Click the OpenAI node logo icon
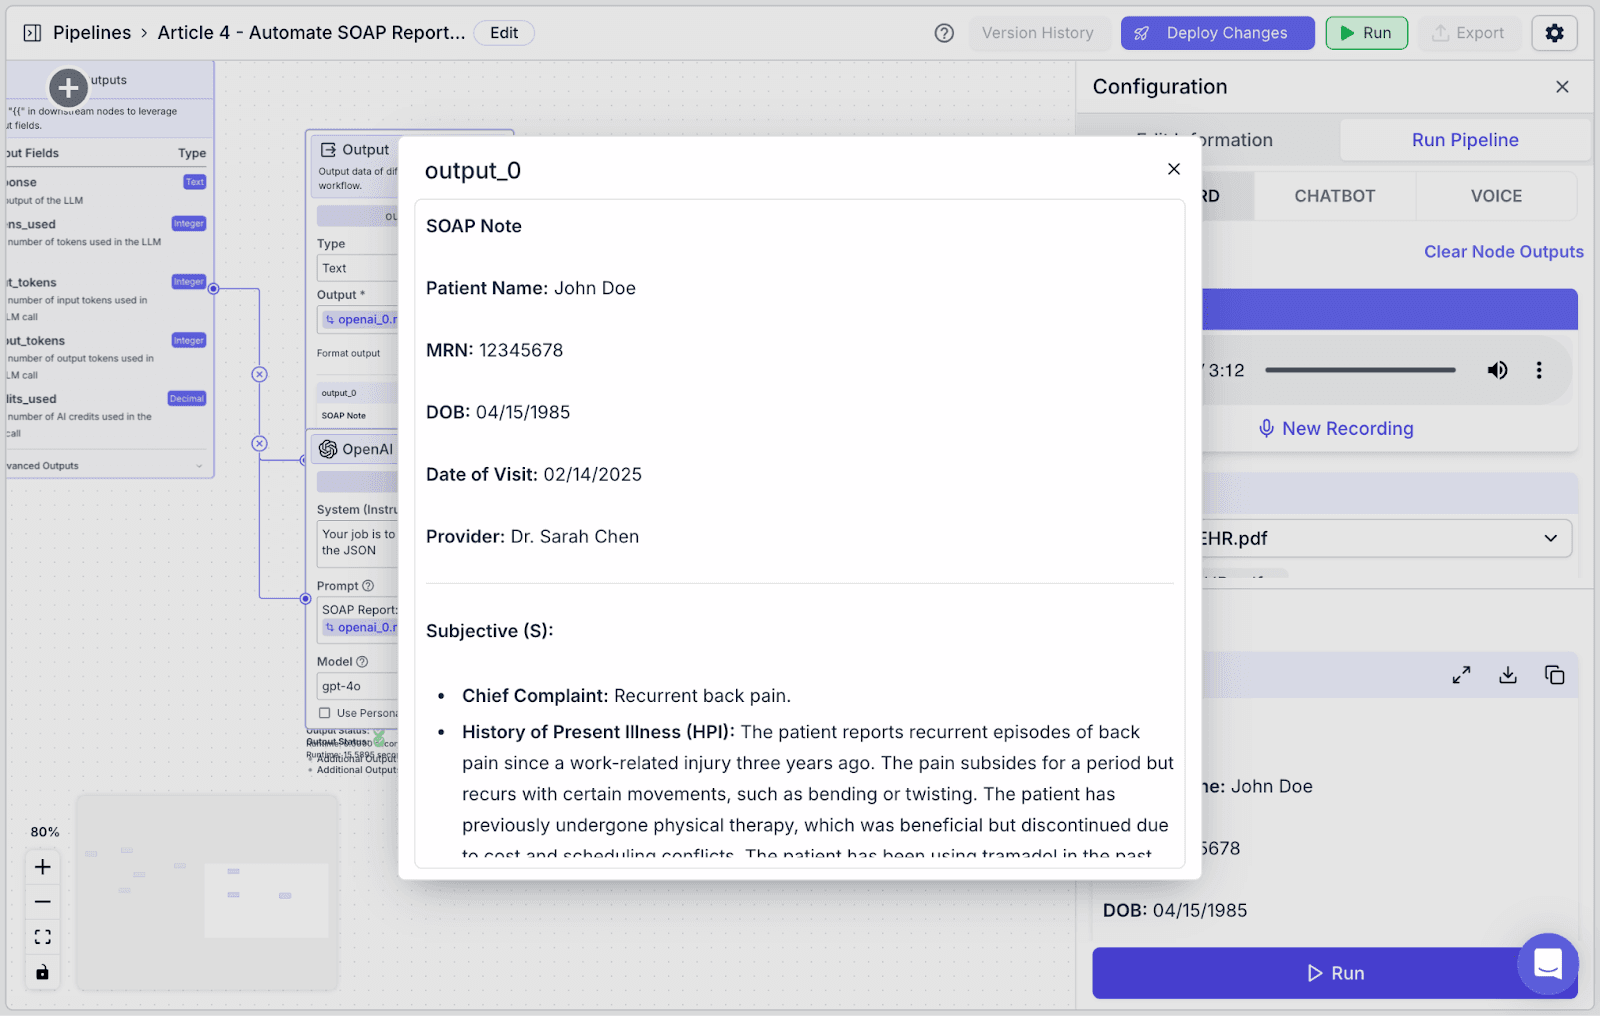 tap(328, 449)
